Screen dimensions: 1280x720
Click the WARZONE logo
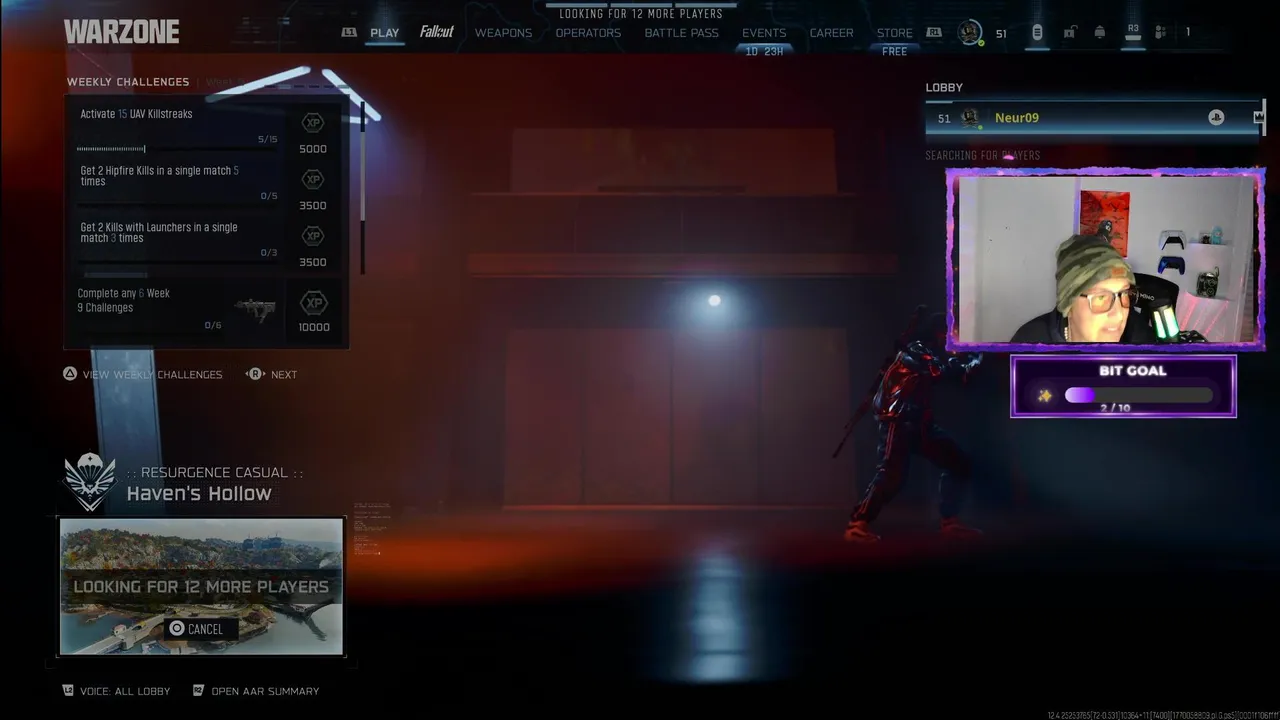122,32
